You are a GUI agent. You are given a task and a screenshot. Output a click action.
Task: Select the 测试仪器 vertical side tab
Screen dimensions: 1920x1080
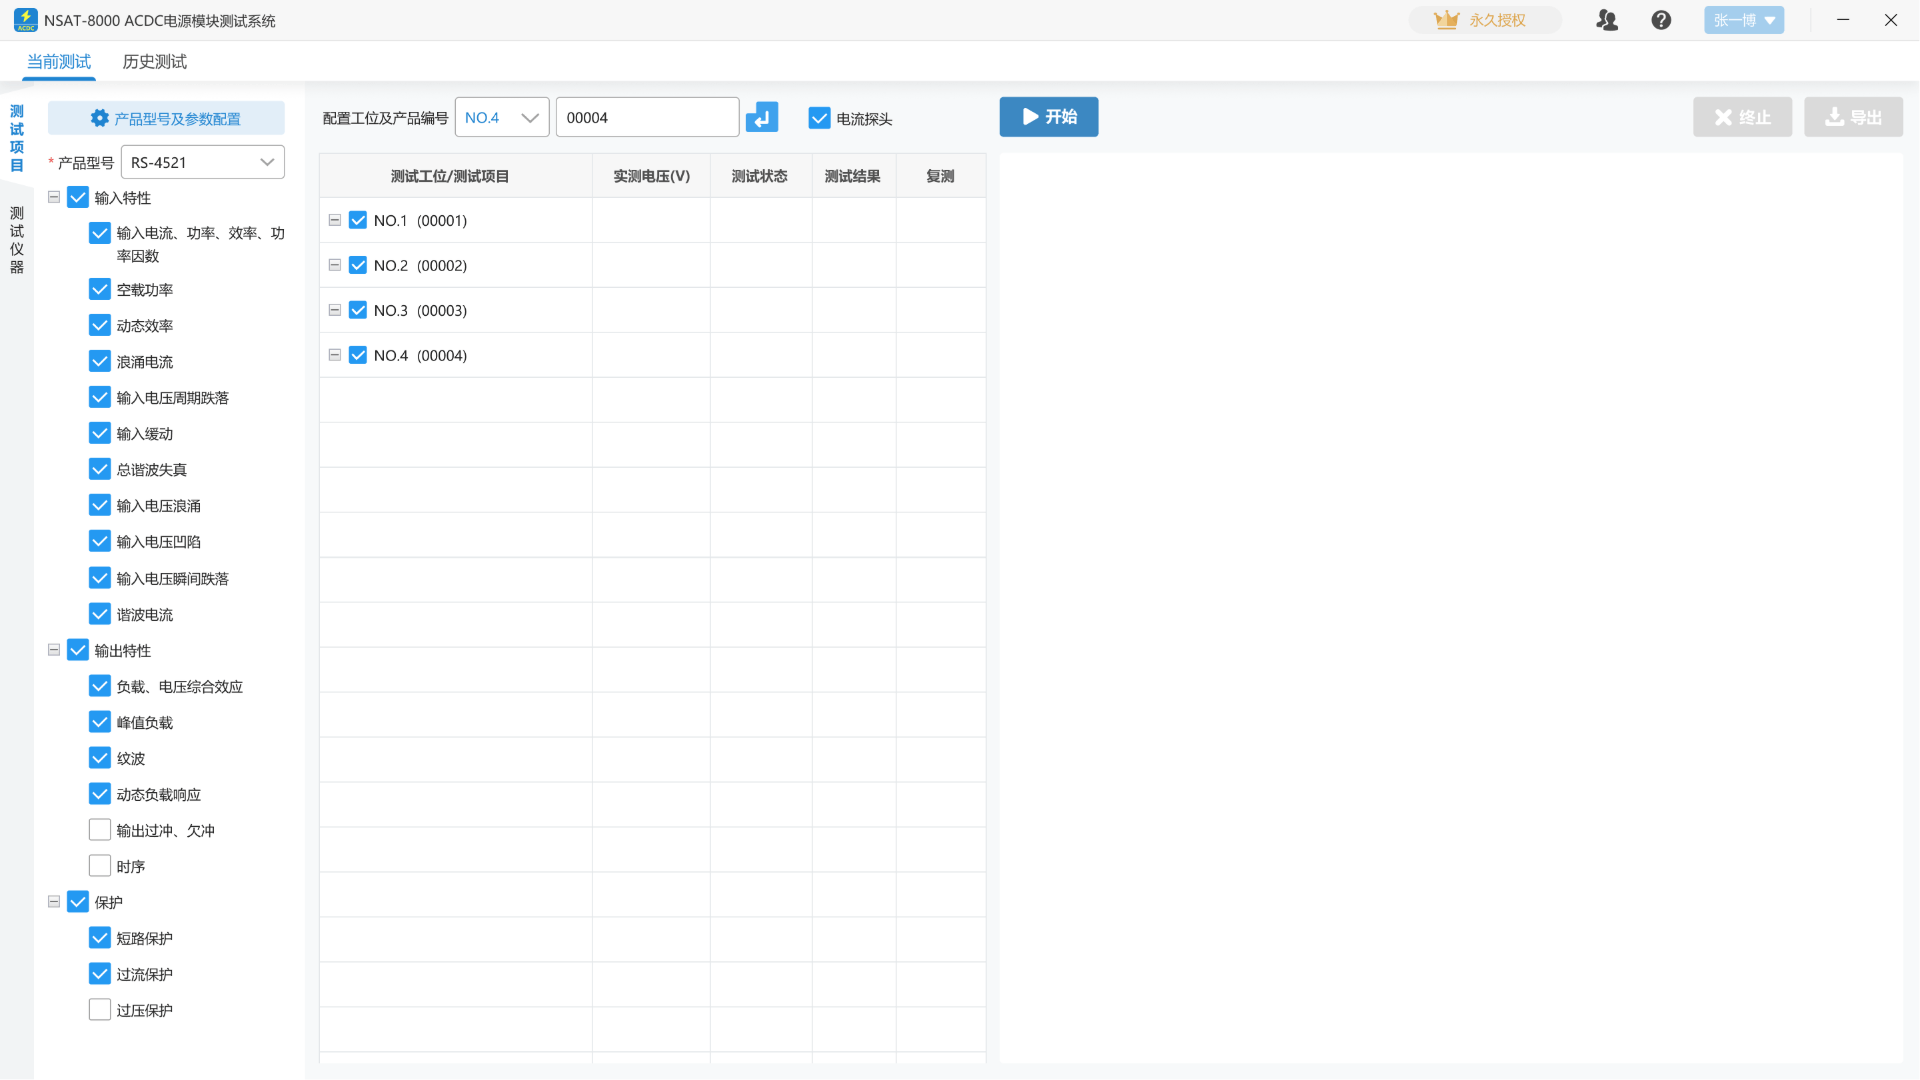[17, 240]
